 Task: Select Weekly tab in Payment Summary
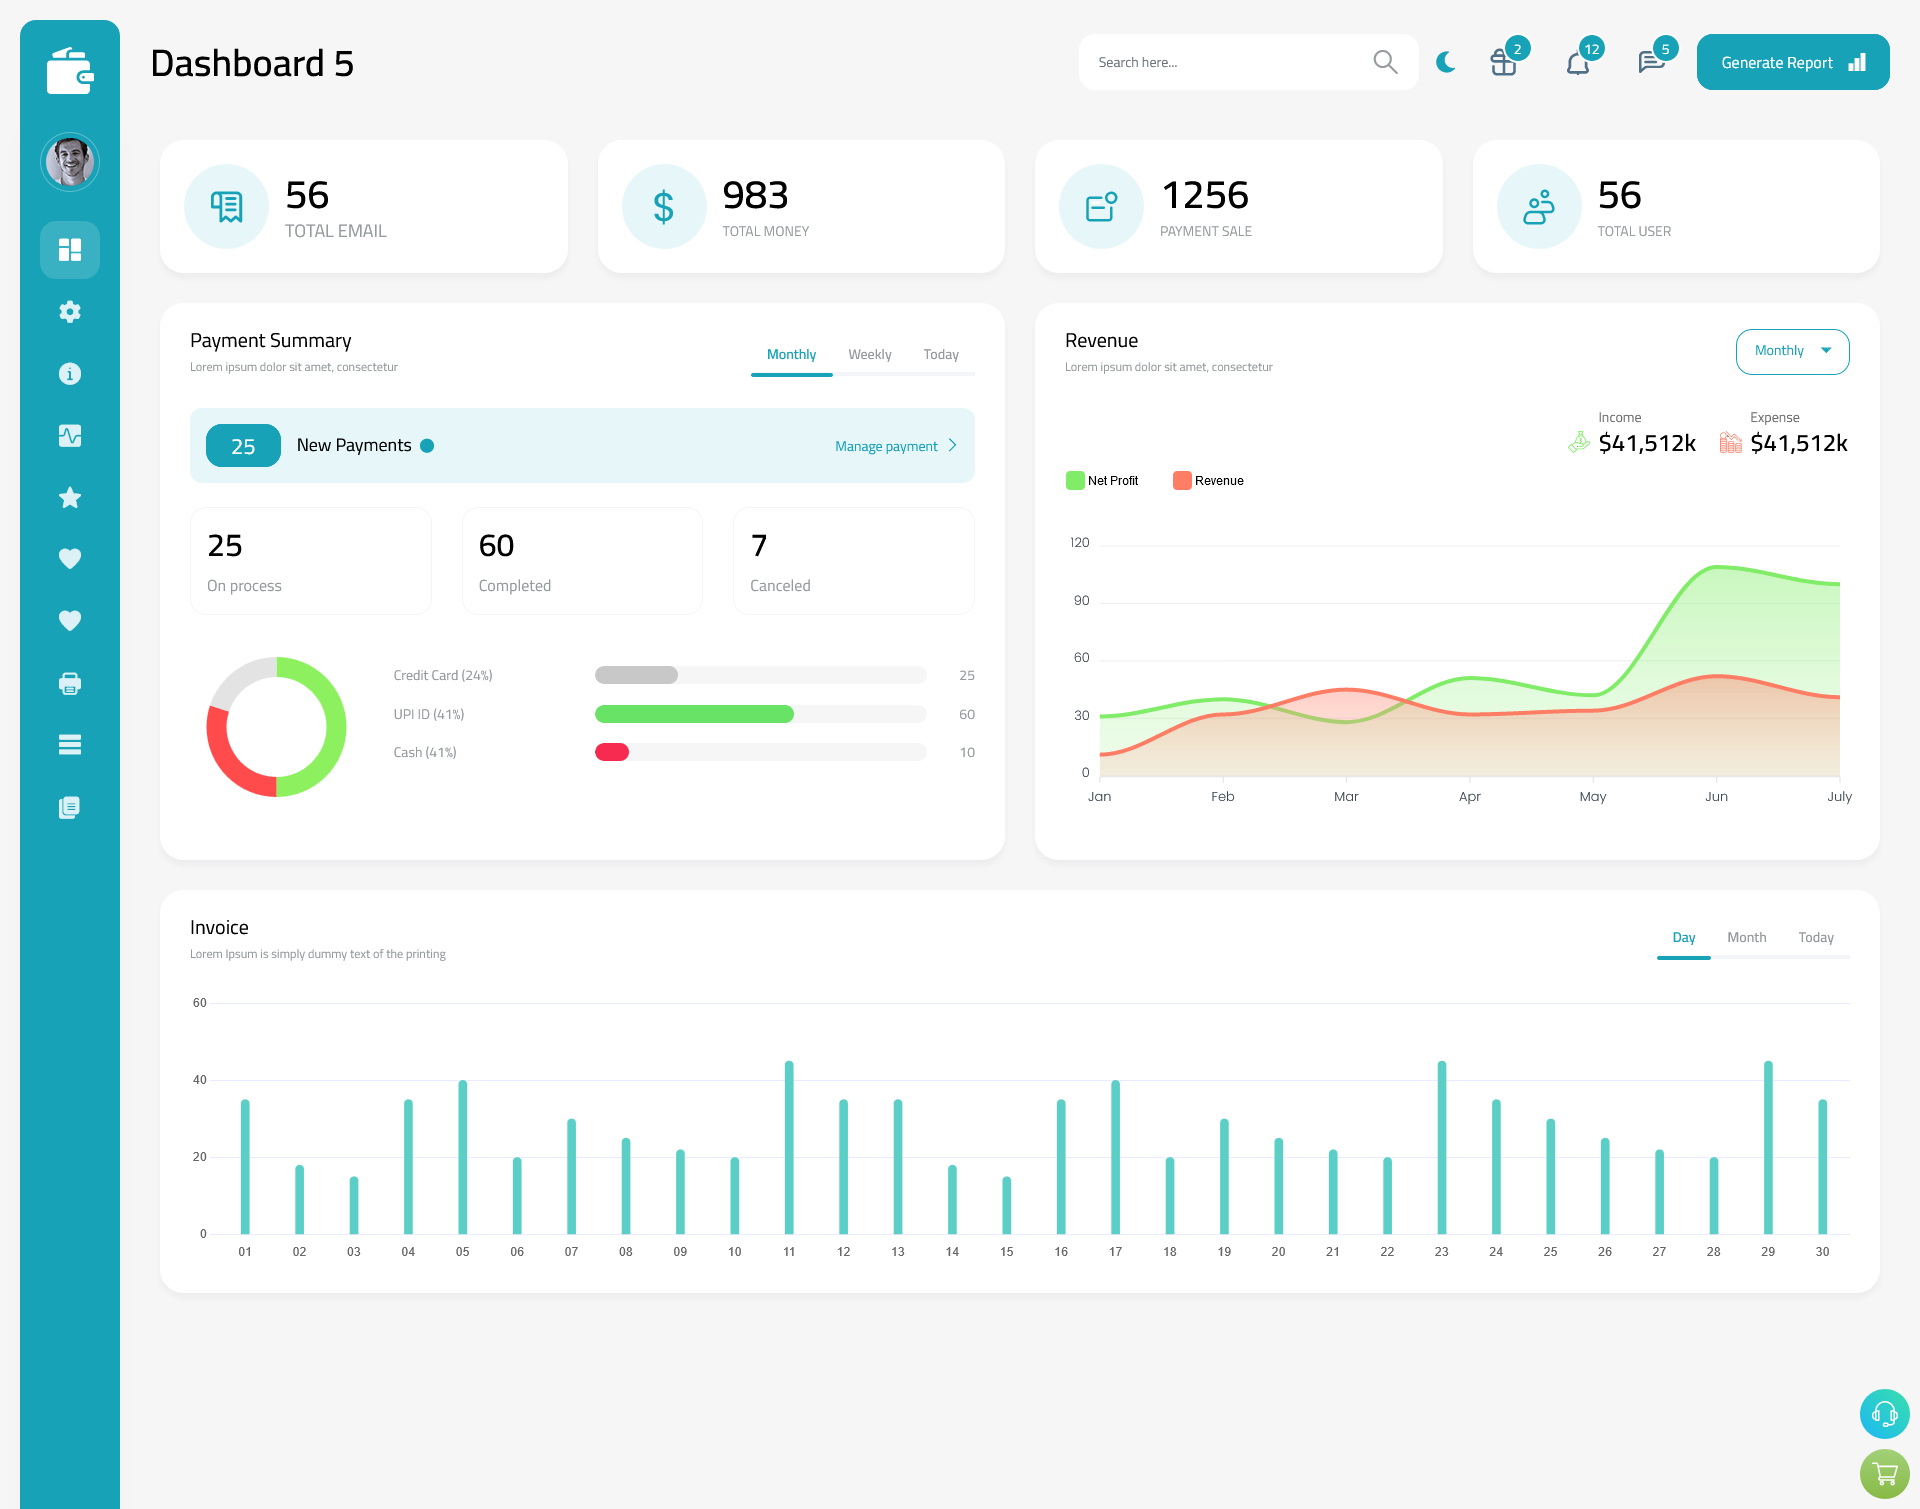(x=868, y=354)
